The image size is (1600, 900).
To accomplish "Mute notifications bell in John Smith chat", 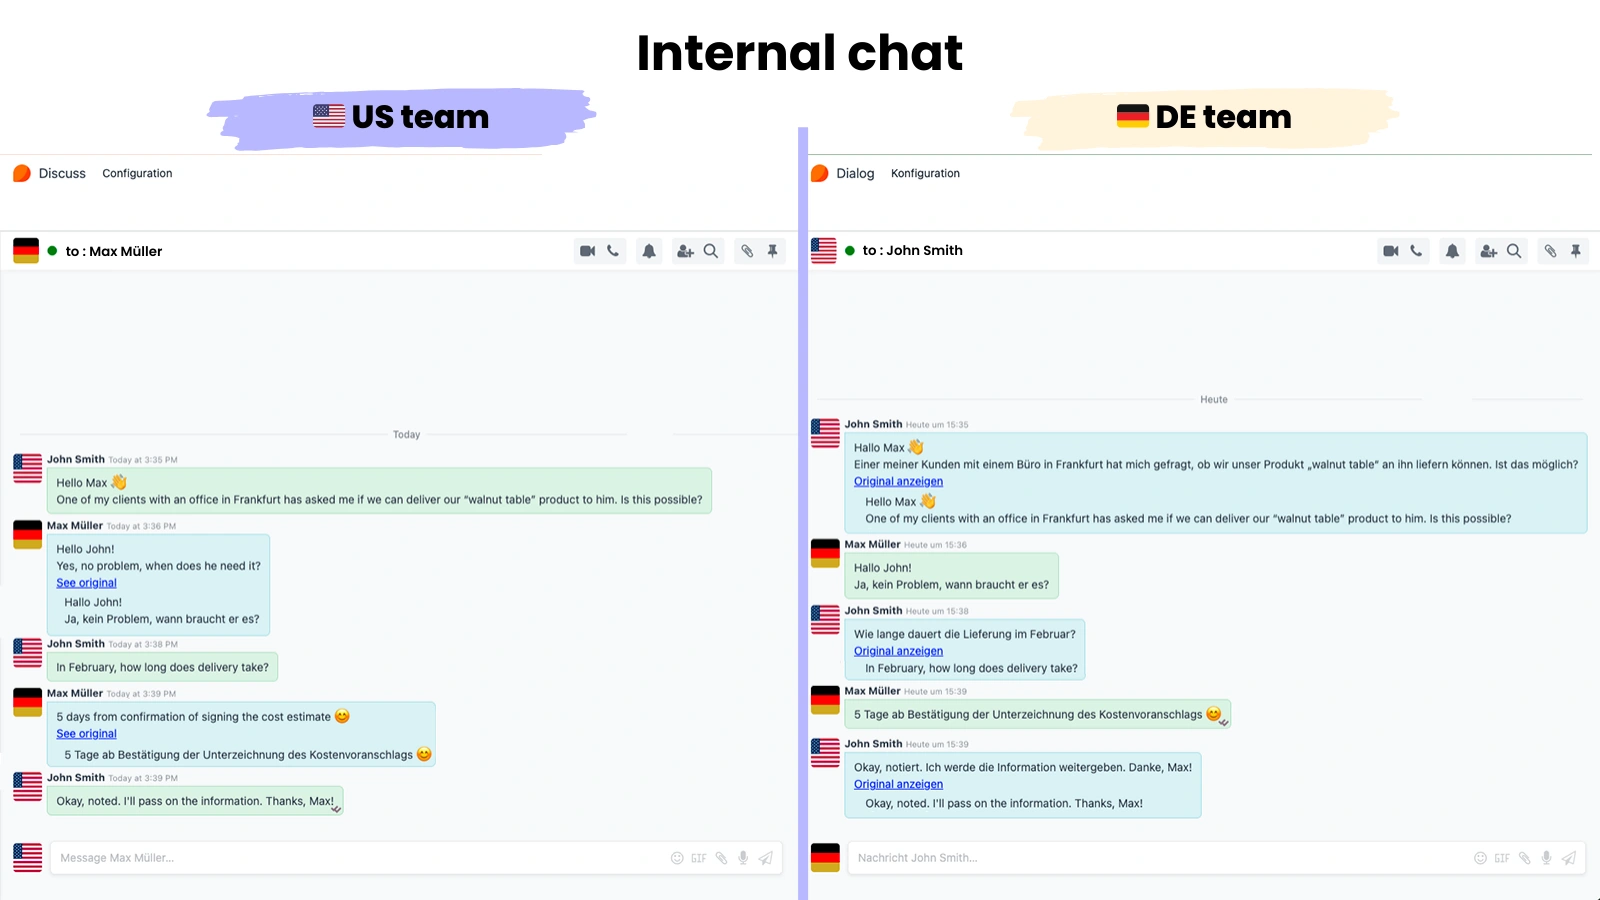I will tap(1452, 251).
